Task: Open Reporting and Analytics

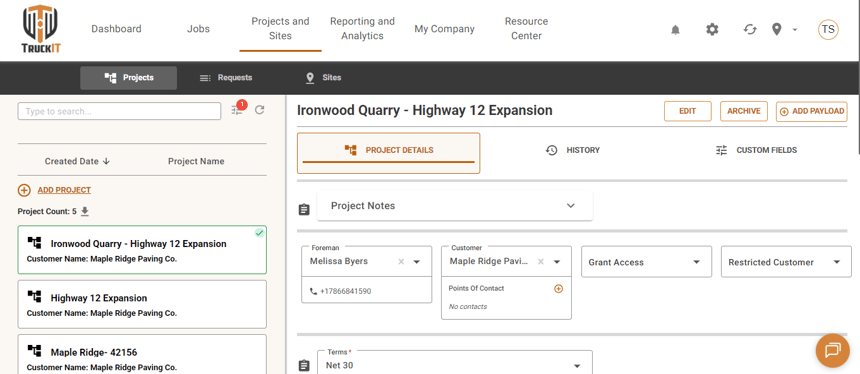Action: click(x=363, y=29)
